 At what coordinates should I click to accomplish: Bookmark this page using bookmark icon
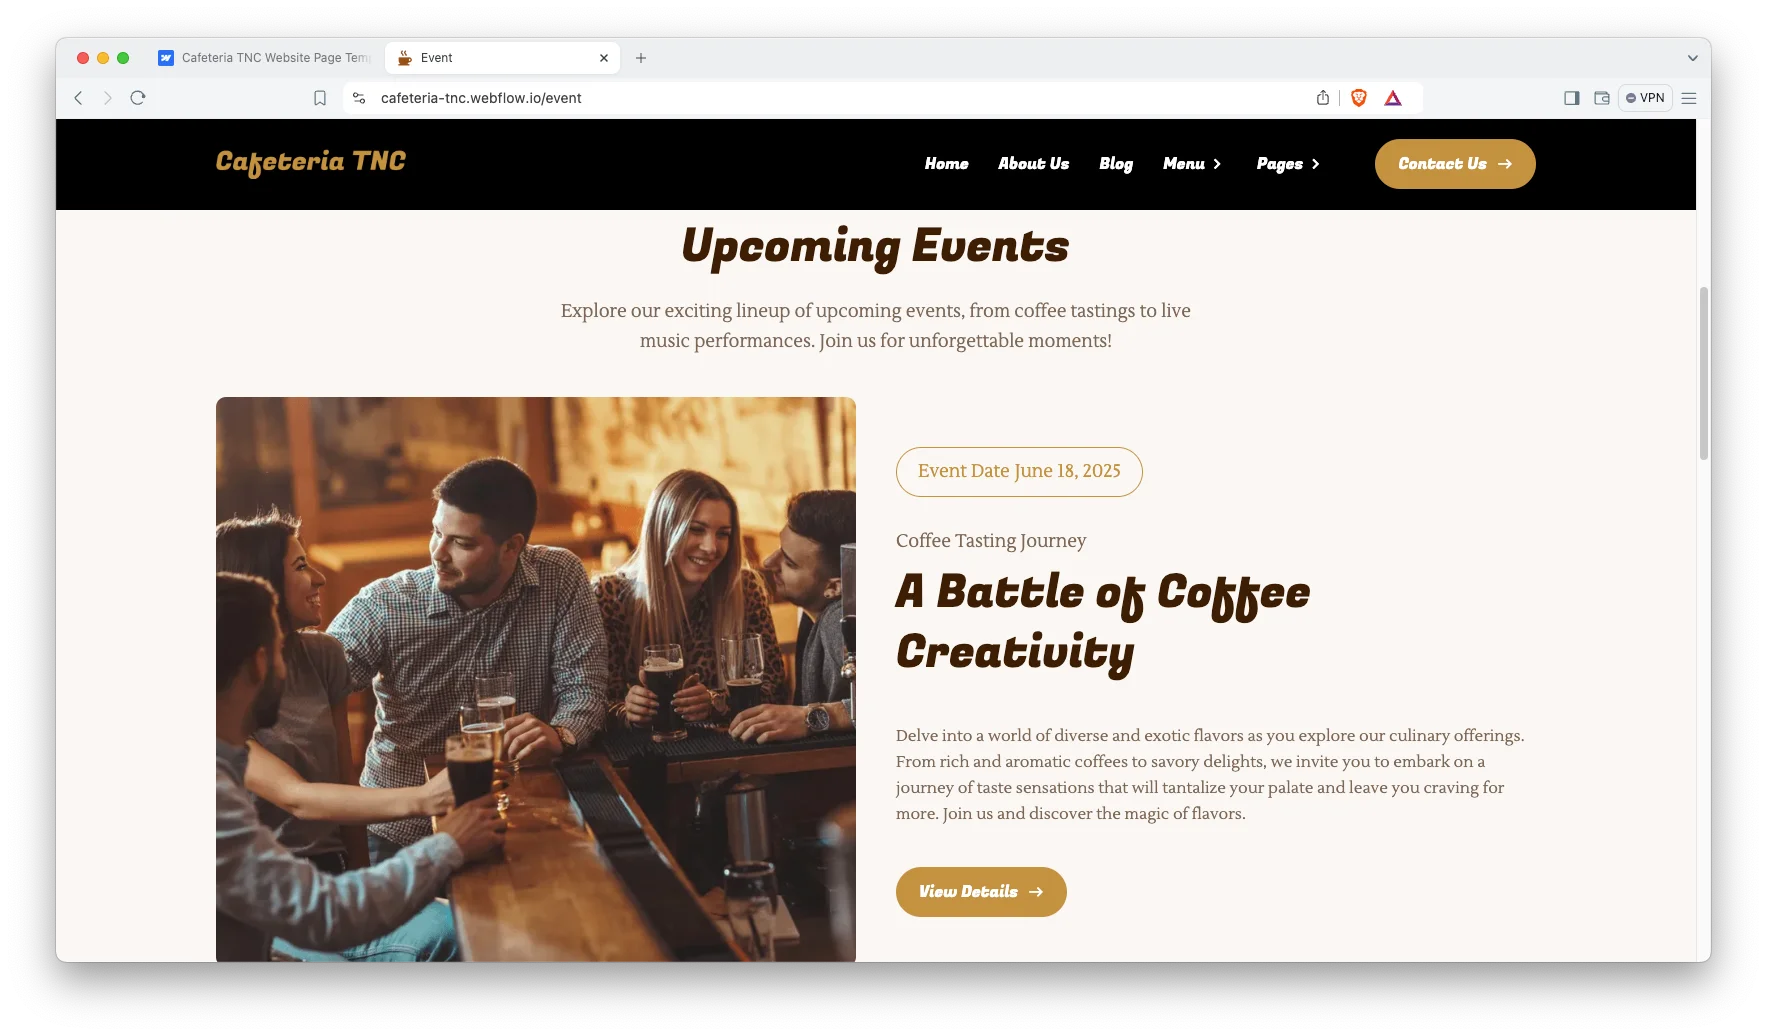(x=320, y=98)
